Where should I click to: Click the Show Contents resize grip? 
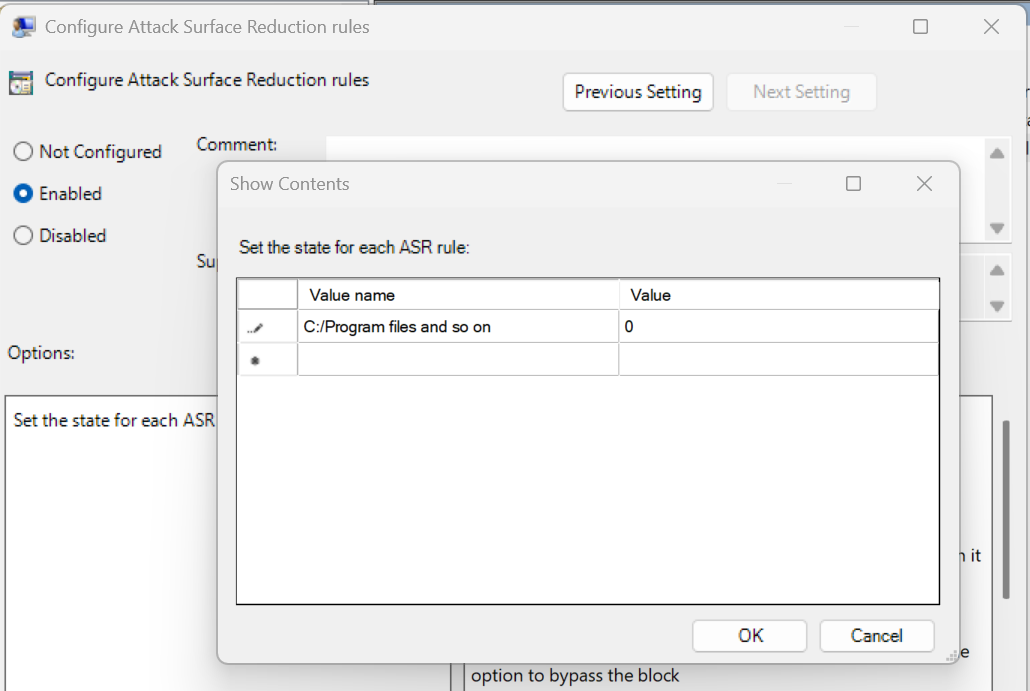click(952, 656)
